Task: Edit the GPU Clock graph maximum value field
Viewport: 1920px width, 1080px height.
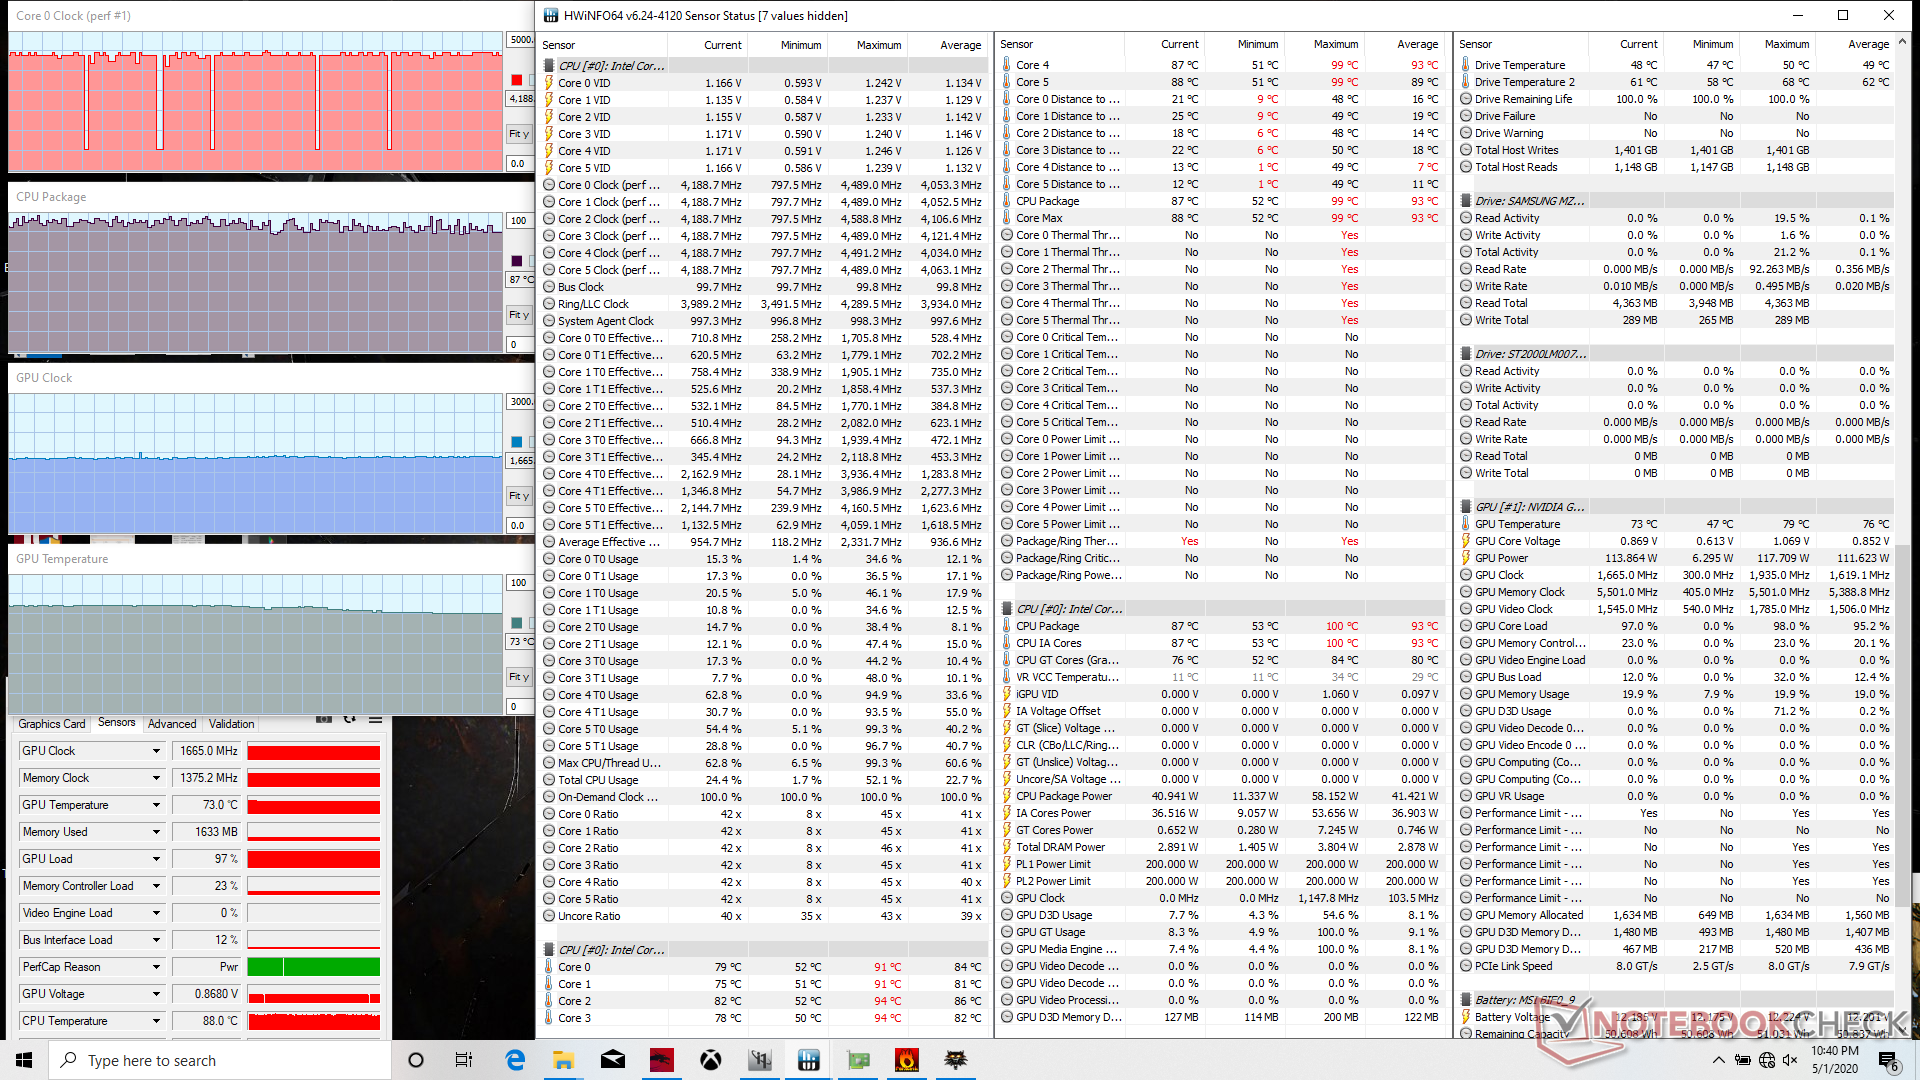Action: click(520, 402)
